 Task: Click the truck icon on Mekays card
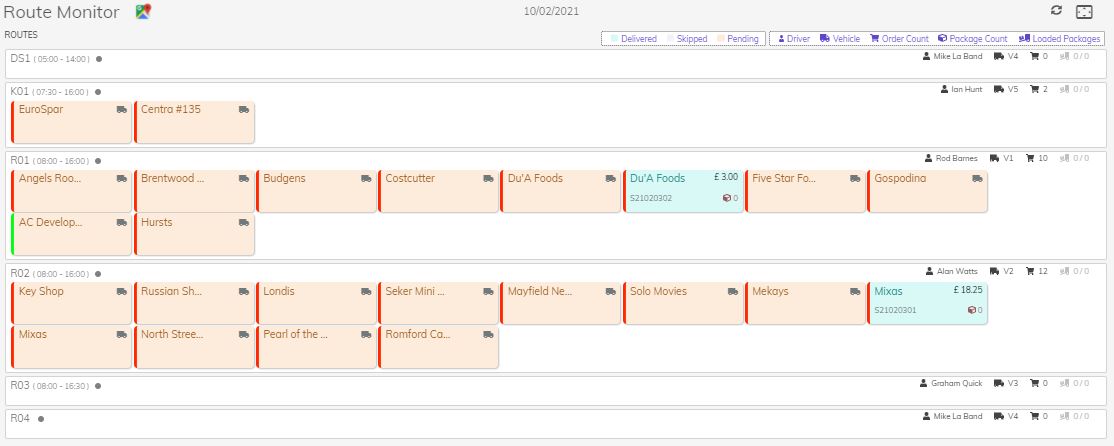855,292
